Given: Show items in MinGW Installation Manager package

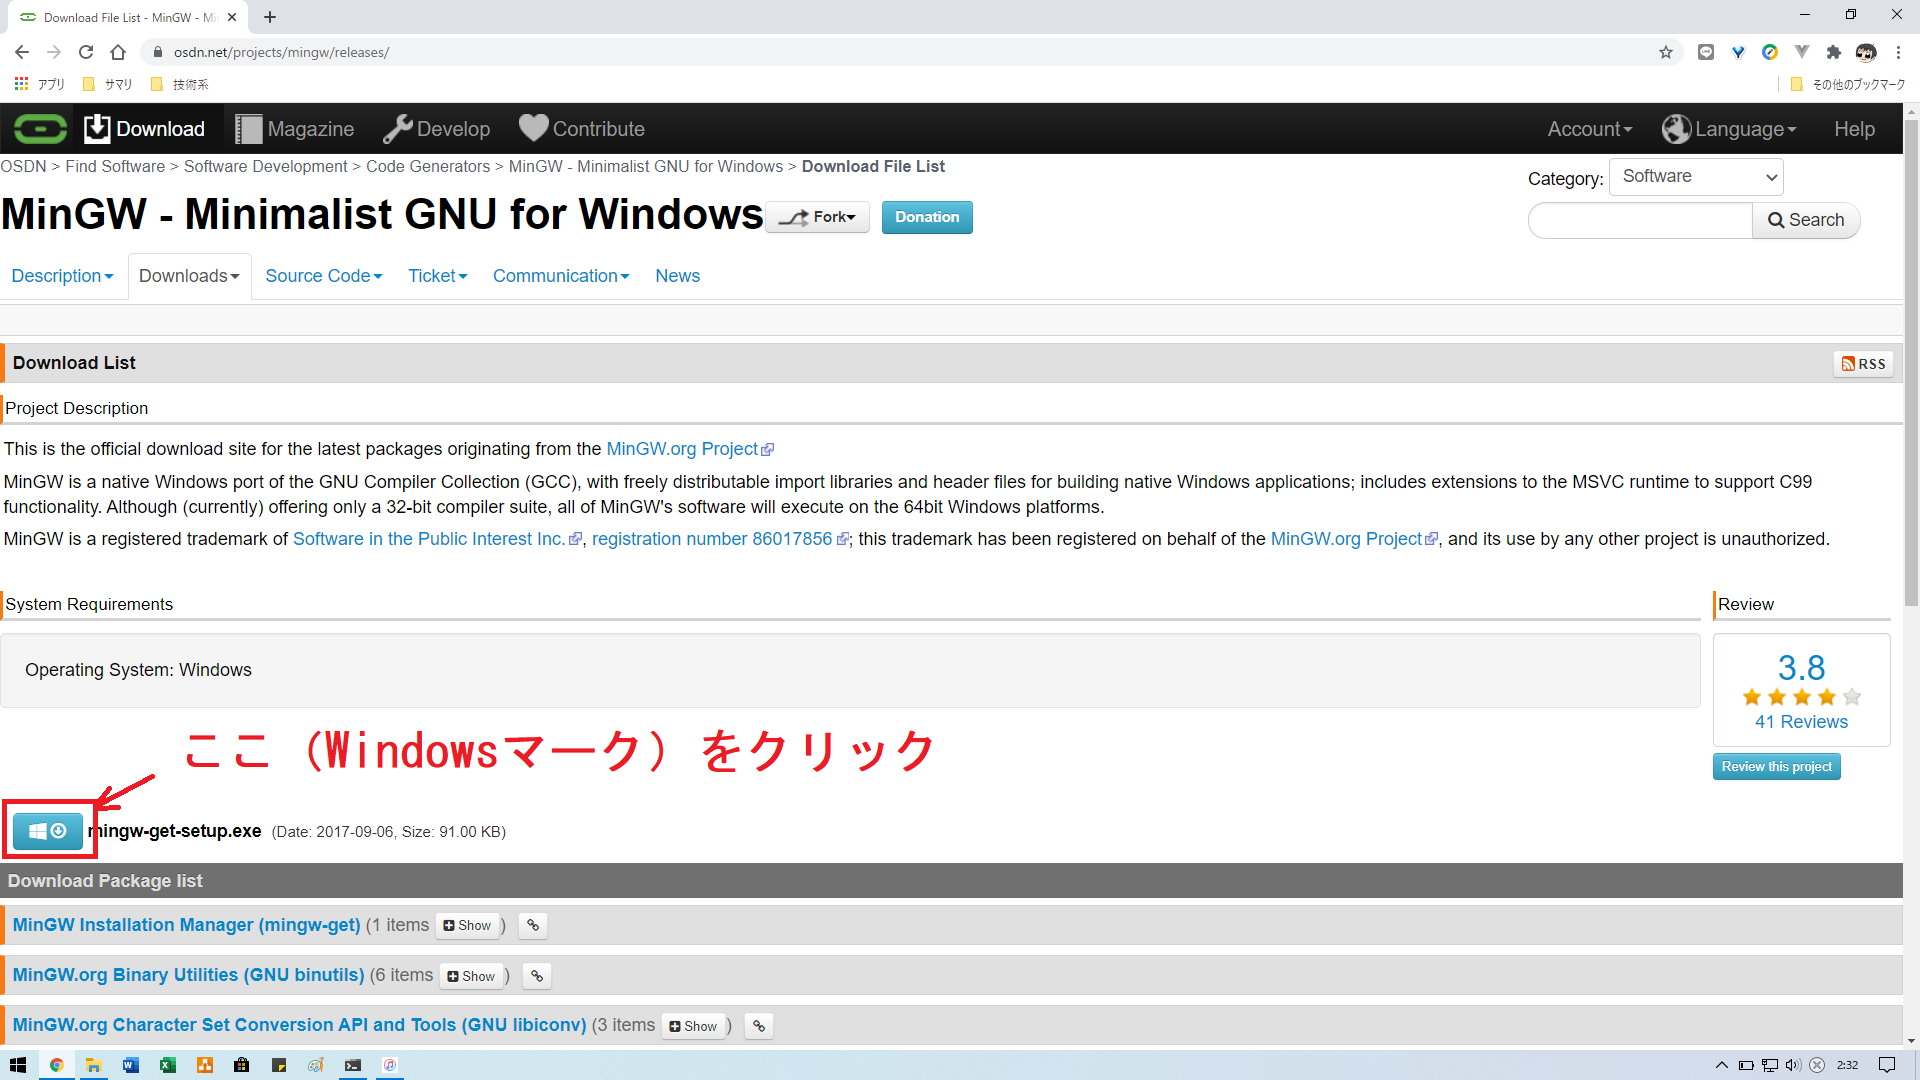Looking at the screenshot, I should [x=468, y=926].
